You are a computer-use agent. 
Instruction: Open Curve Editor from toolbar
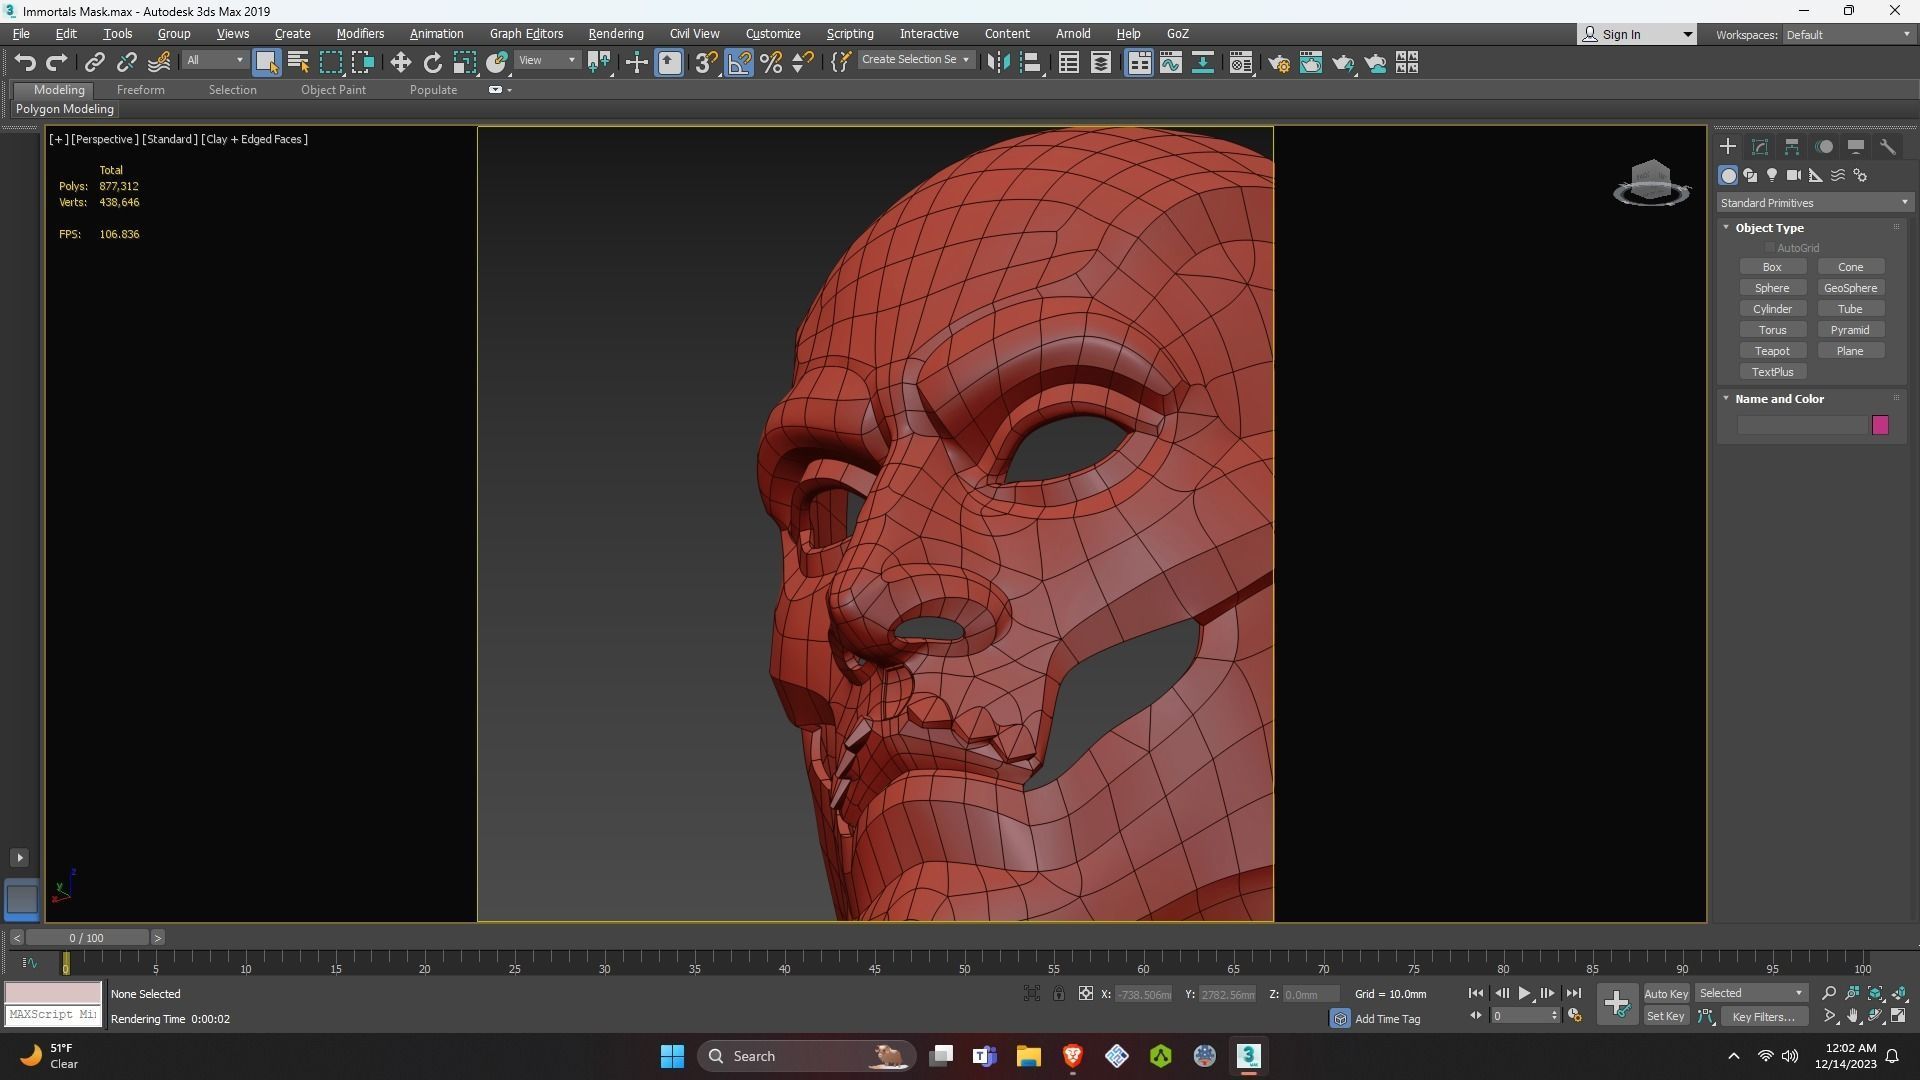coord(1171,63)
